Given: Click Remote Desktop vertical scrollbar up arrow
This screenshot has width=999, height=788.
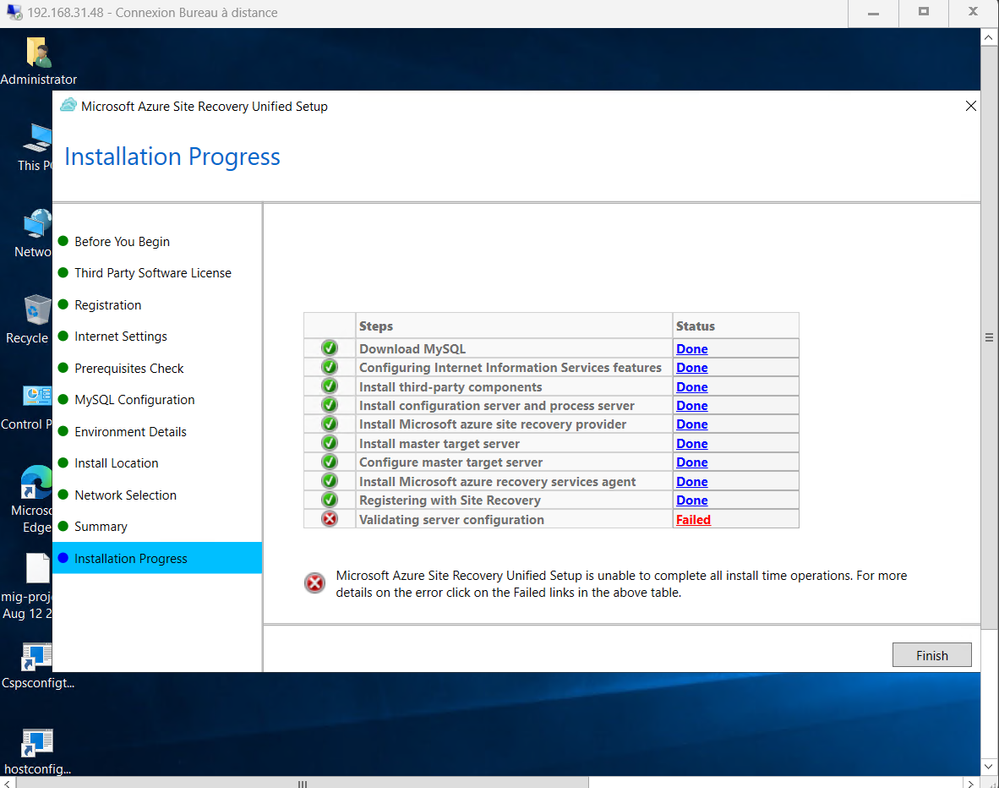Looking at the screenshot, I should pos(988,37).
